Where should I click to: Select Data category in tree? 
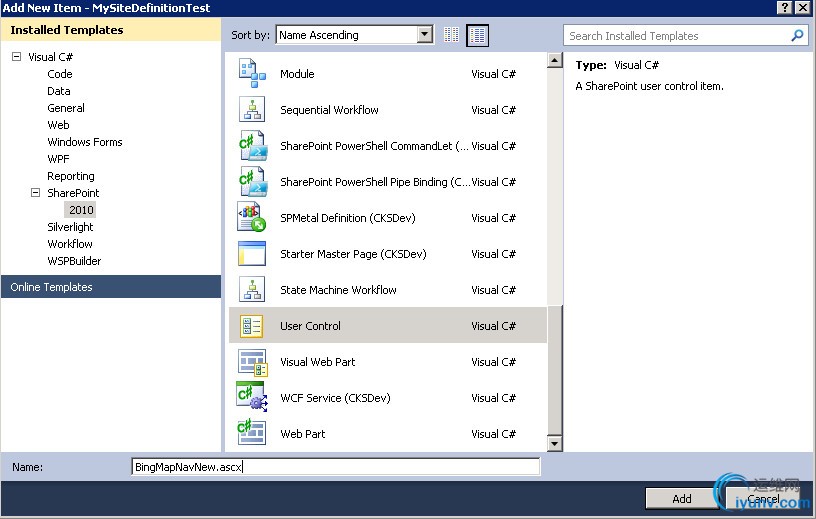59,91
